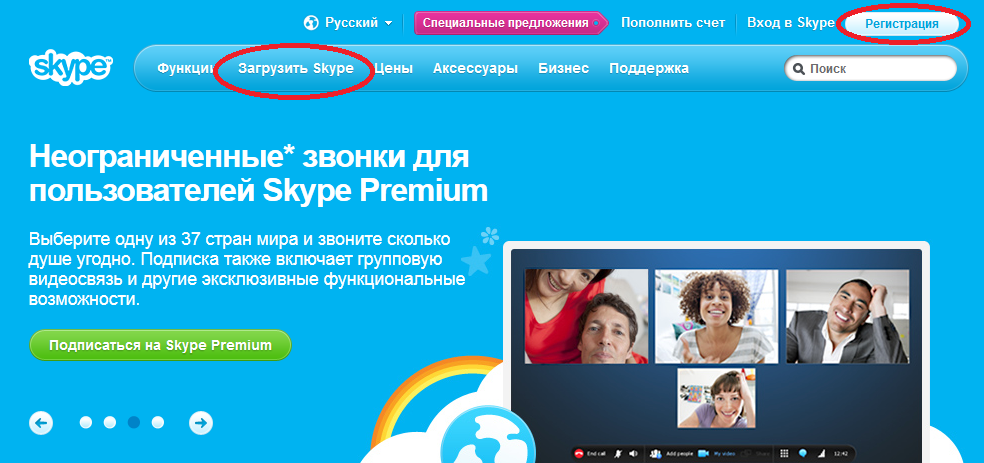
Task: Select the second carousel dot
Action: click(110, 422)
